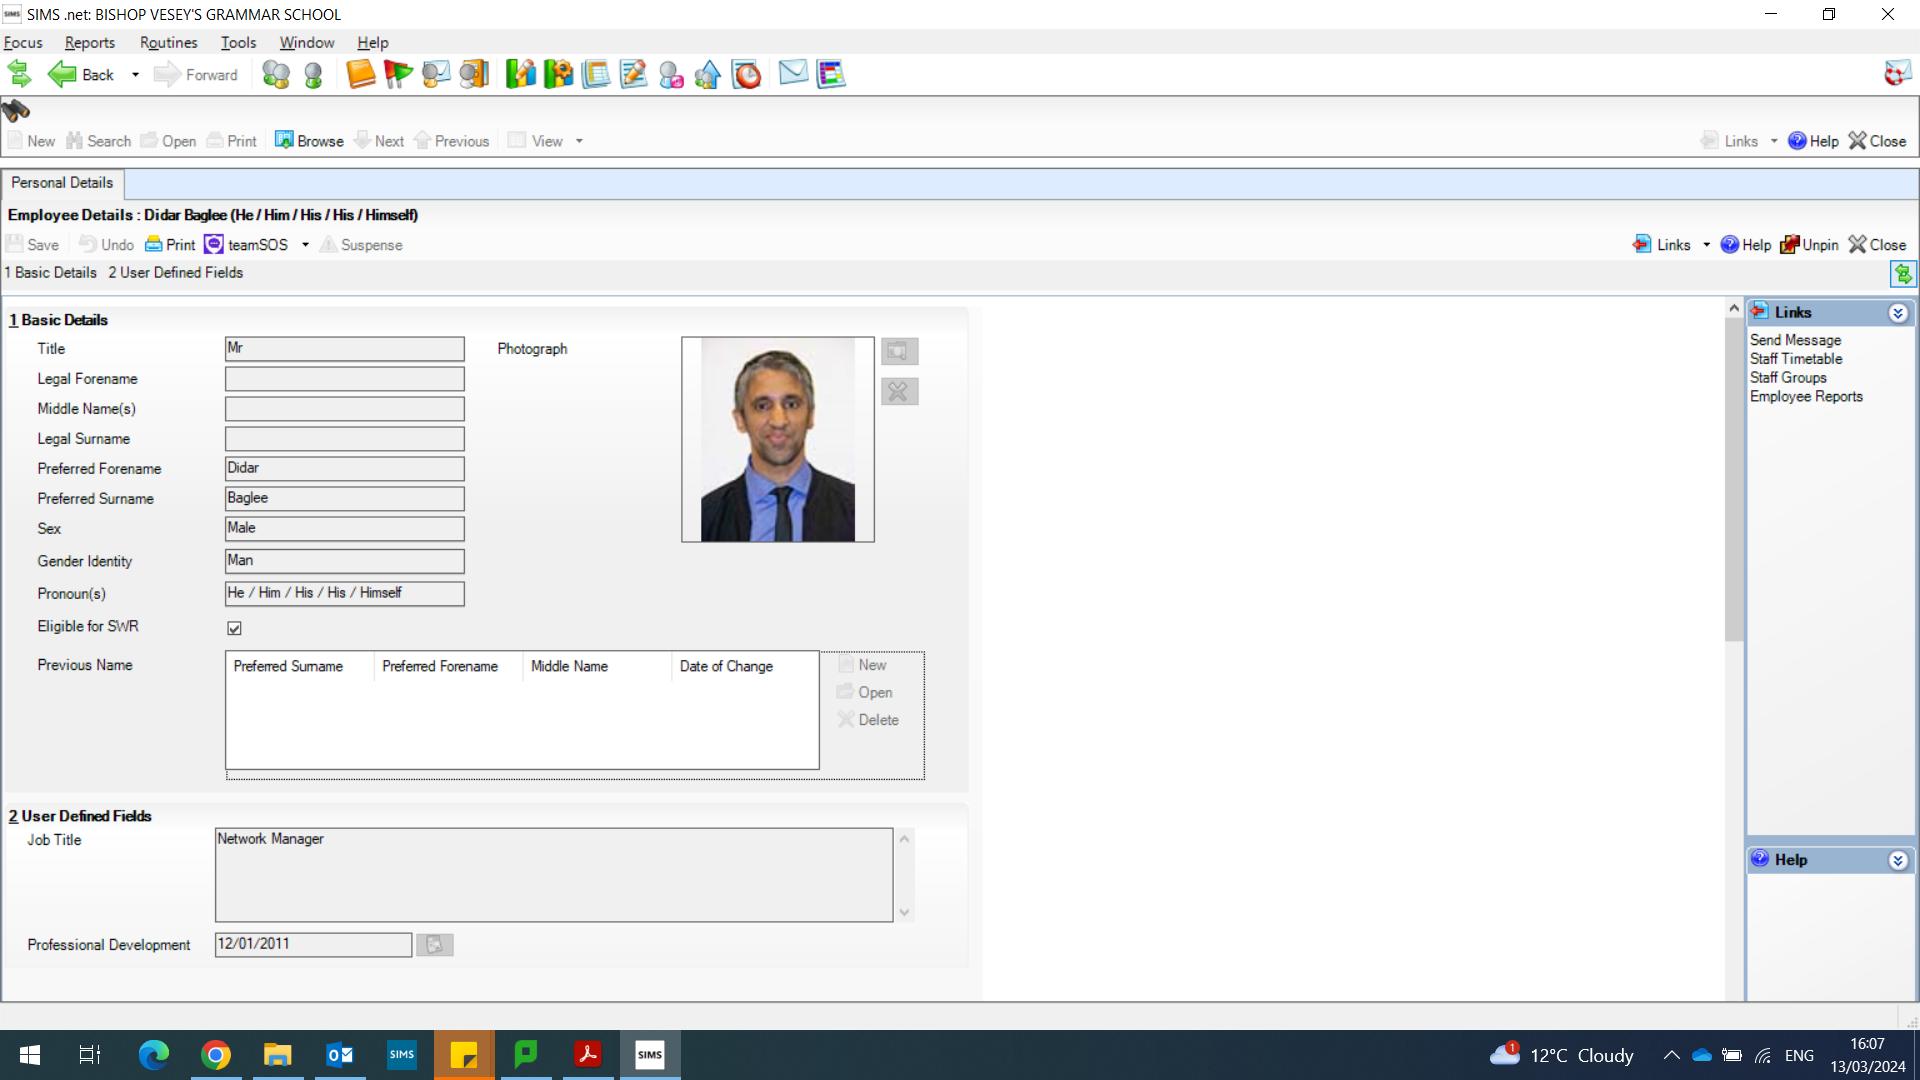Click into the Job Title text box
Viewport: 1920px width, 1080px height.
click(553, 875)
